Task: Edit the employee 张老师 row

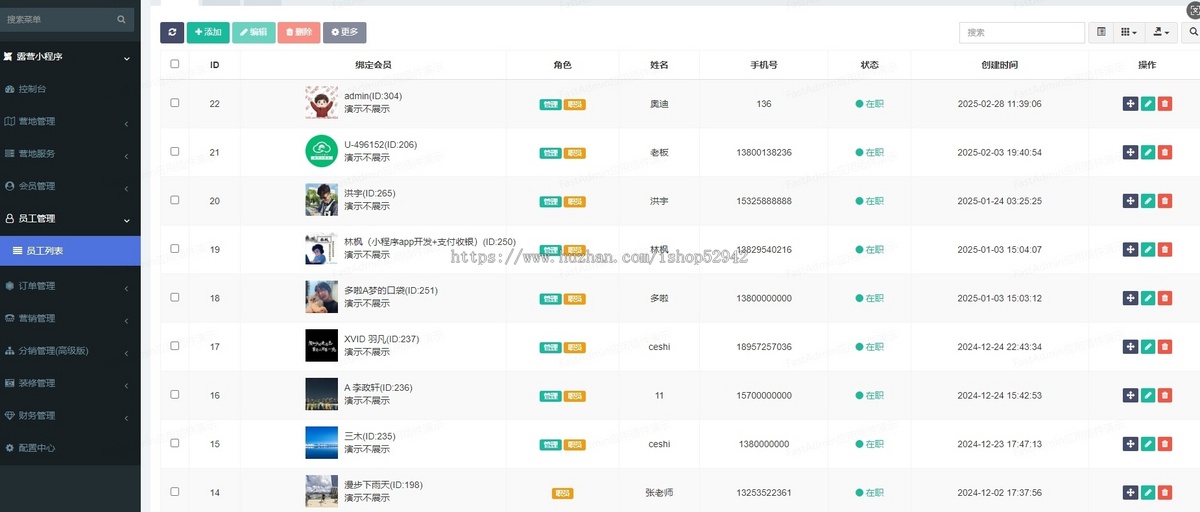Action: (1147, 492)
